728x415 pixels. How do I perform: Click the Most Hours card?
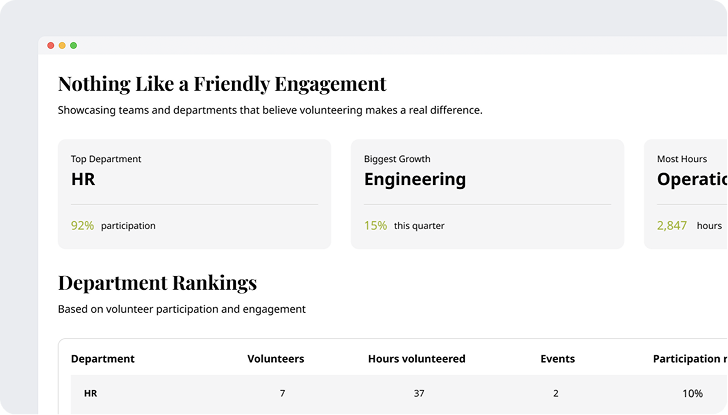coord(688,193)
